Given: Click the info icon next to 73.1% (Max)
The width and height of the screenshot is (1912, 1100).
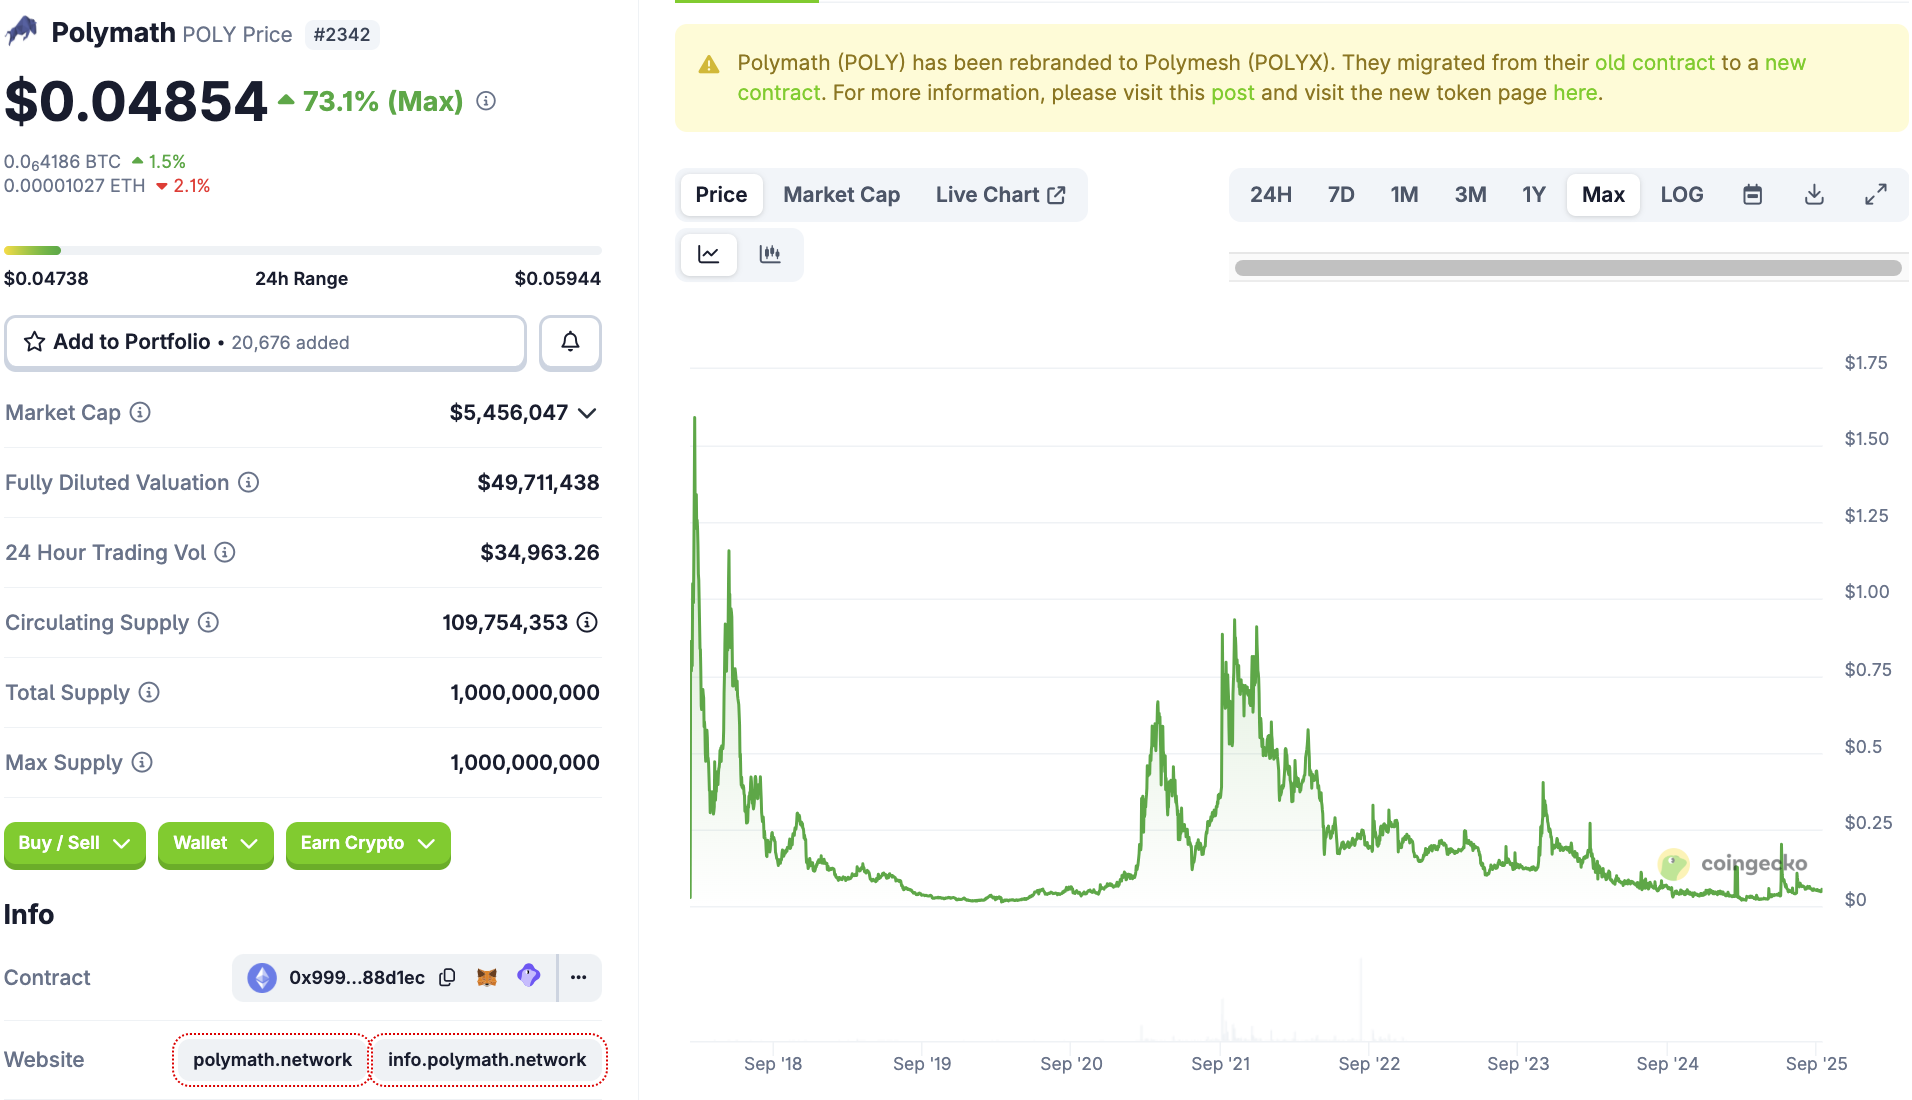Looking at the screenshot, I should (x=486, y=101).
